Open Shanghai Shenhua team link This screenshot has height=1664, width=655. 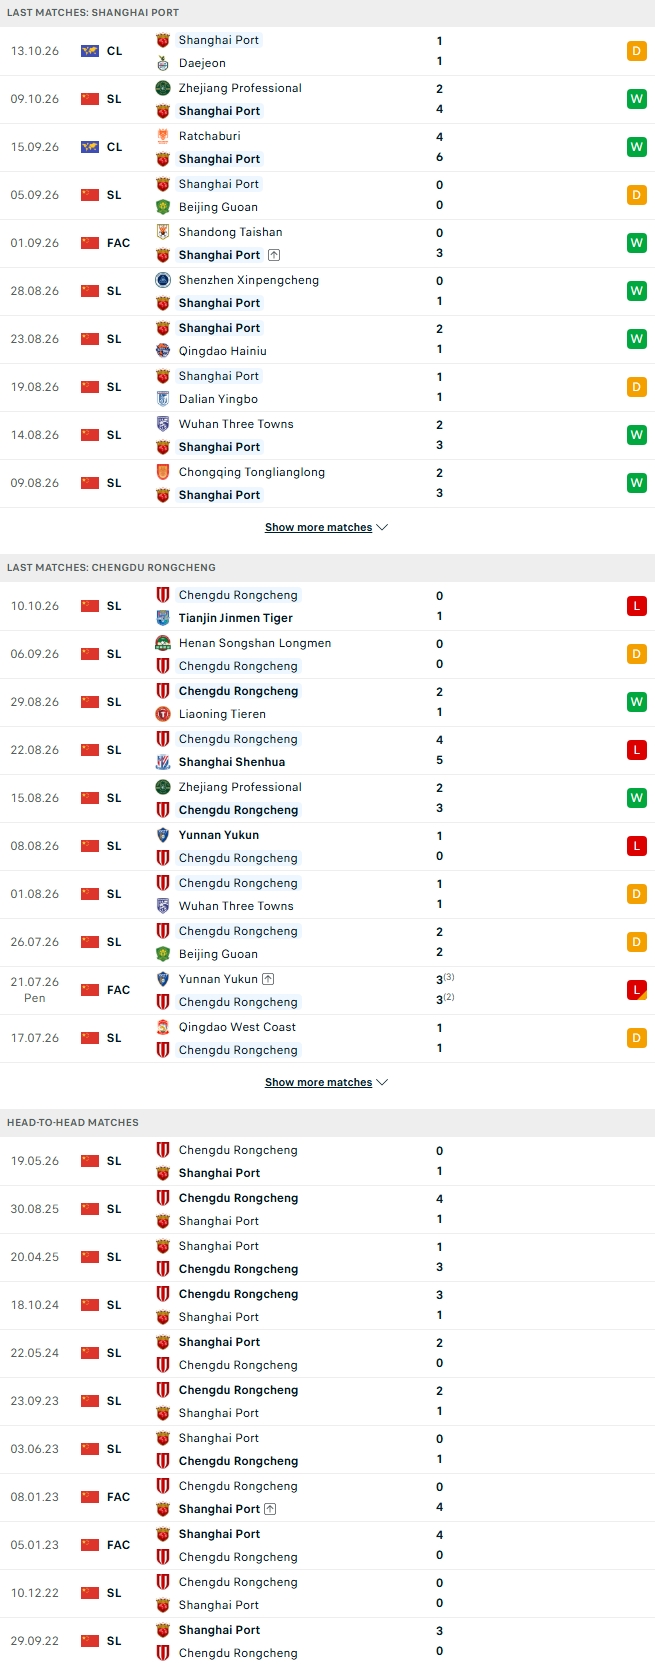[232, 762]
